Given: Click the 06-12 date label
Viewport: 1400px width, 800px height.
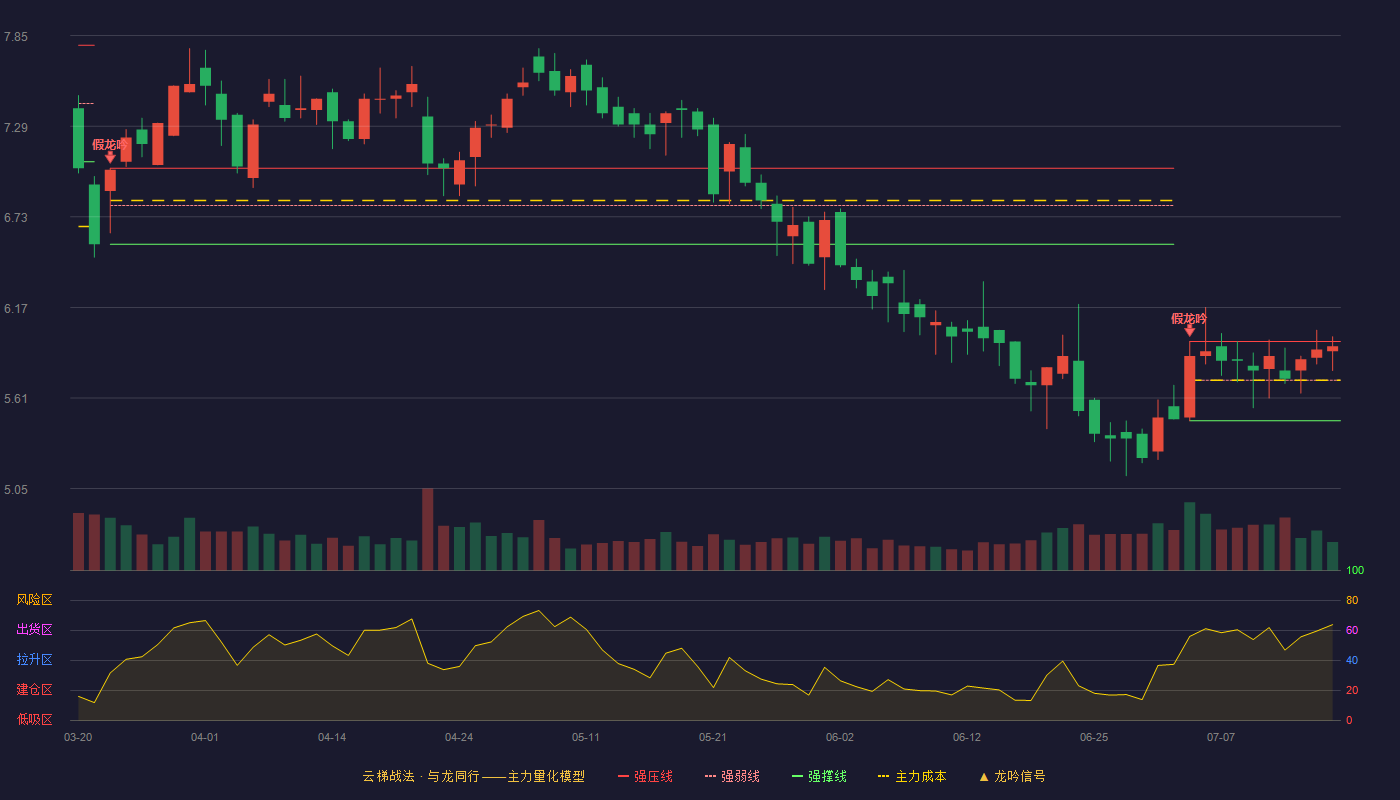Looking at the screenshot, I should (967, 737).
